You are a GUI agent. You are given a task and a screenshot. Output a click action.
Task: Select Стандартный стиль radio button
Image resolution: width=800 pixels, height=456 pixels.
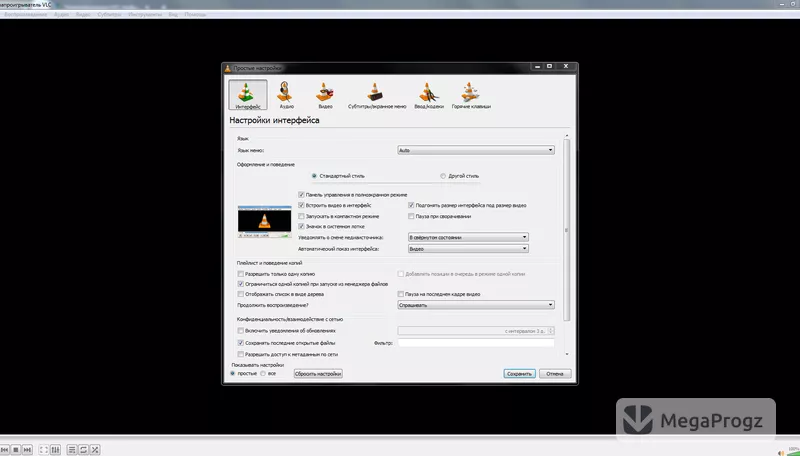(x=314, y=176)
